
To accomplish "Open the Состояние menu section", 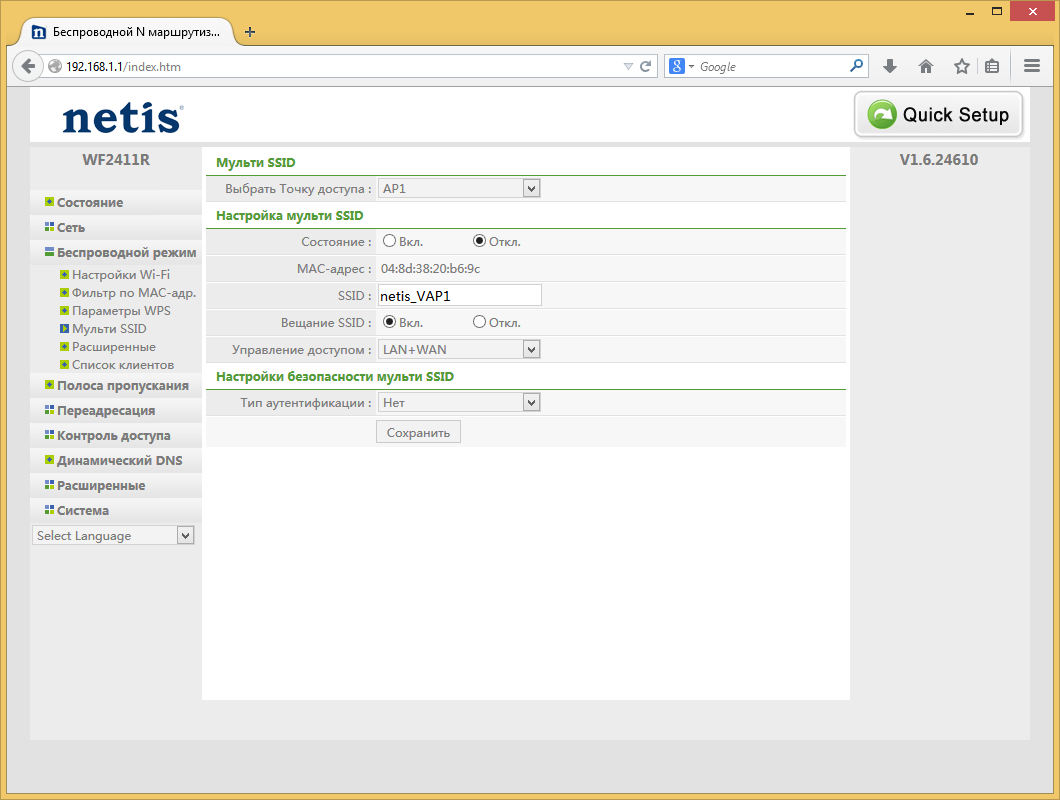I will 90,202.
